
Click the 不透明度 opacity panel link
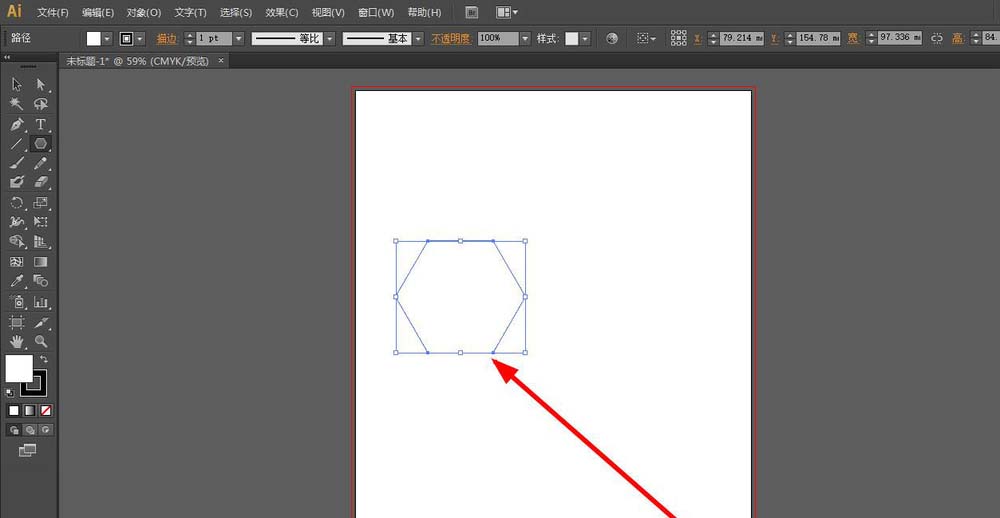tap(451, 38)
